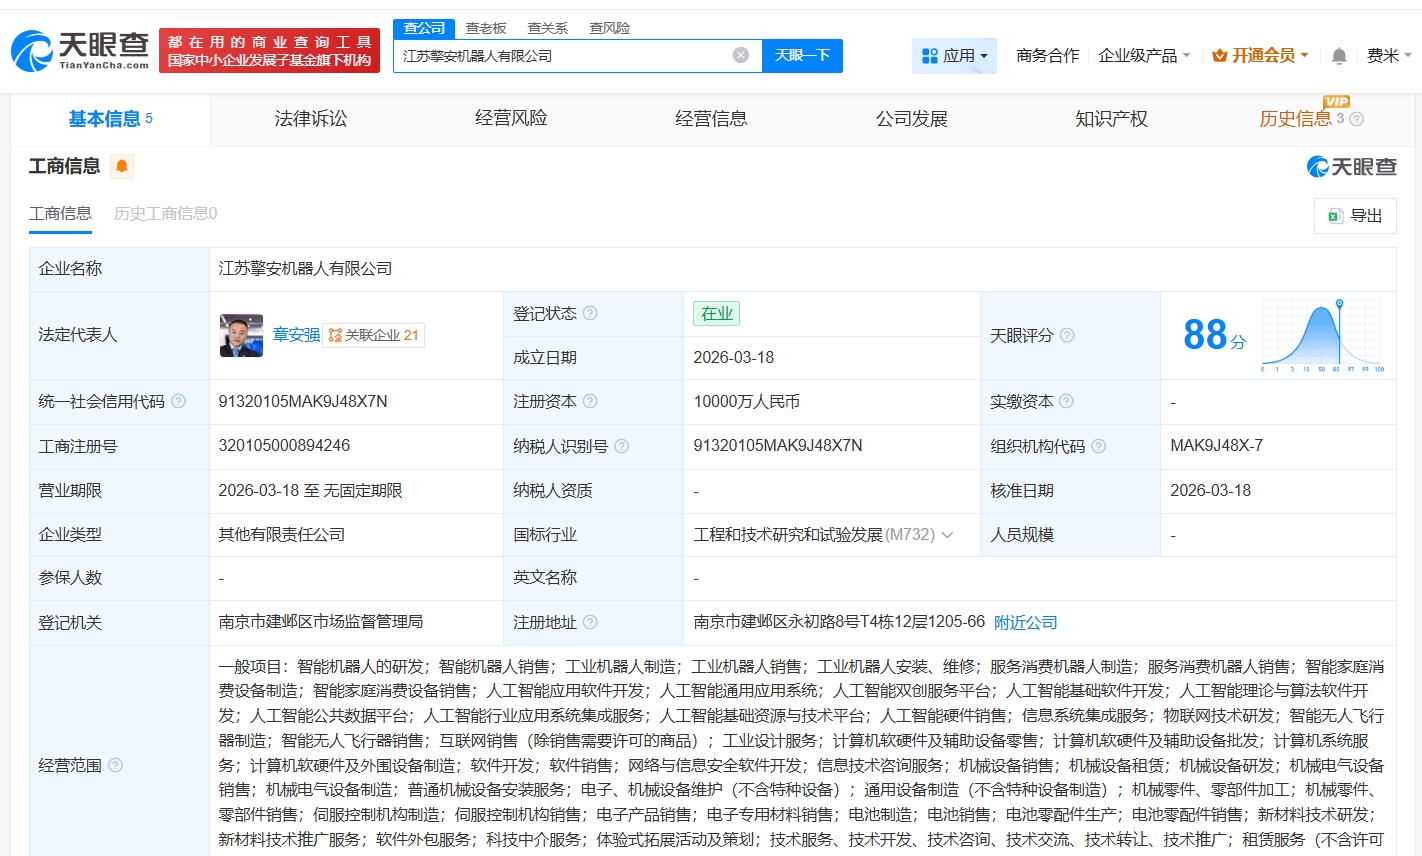
Task: Click the TianYanCha logo icon
Action: (x=32, y=51)
